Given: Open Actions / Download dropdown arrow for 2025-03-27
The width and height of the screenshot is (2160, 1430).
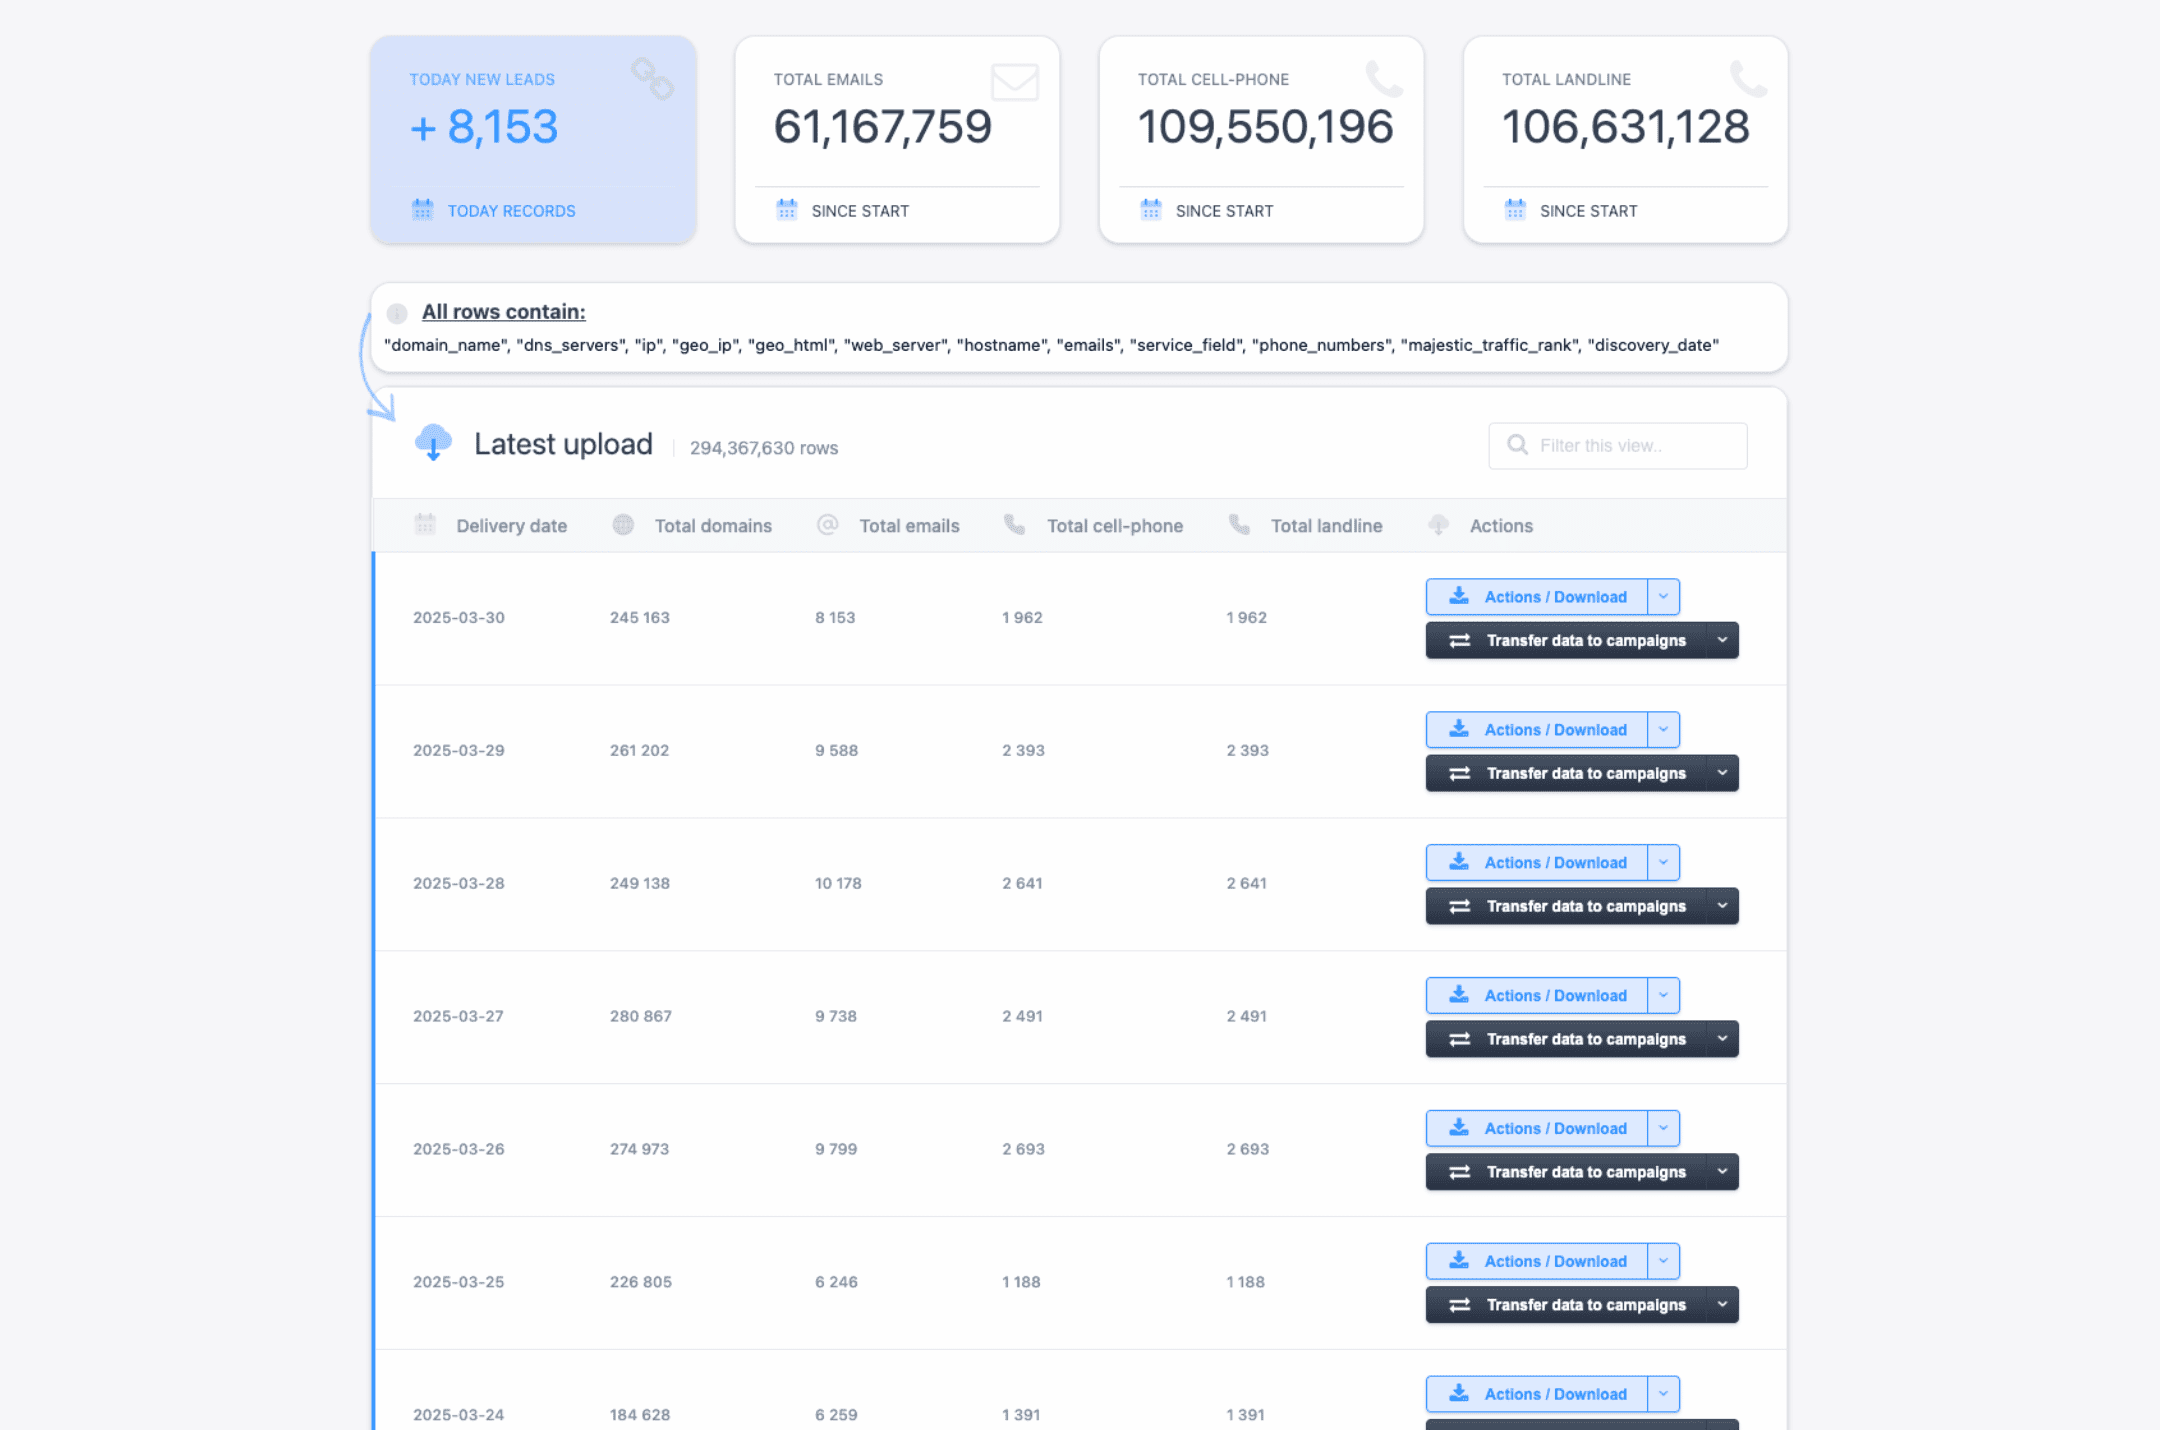Looking at the screenshot, I should click(x=1663, y=995).
